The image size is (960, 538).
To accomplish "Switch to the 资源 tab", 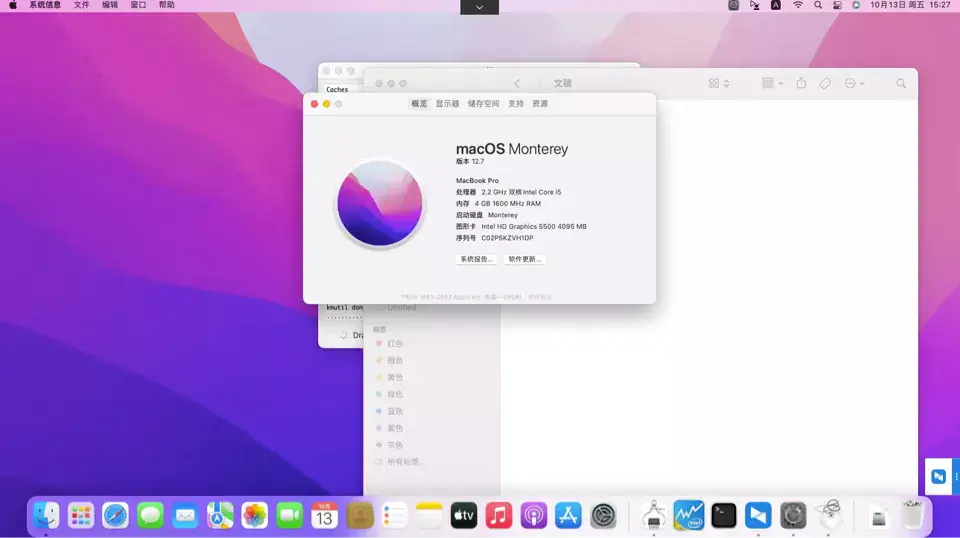I will pos(540,104).
